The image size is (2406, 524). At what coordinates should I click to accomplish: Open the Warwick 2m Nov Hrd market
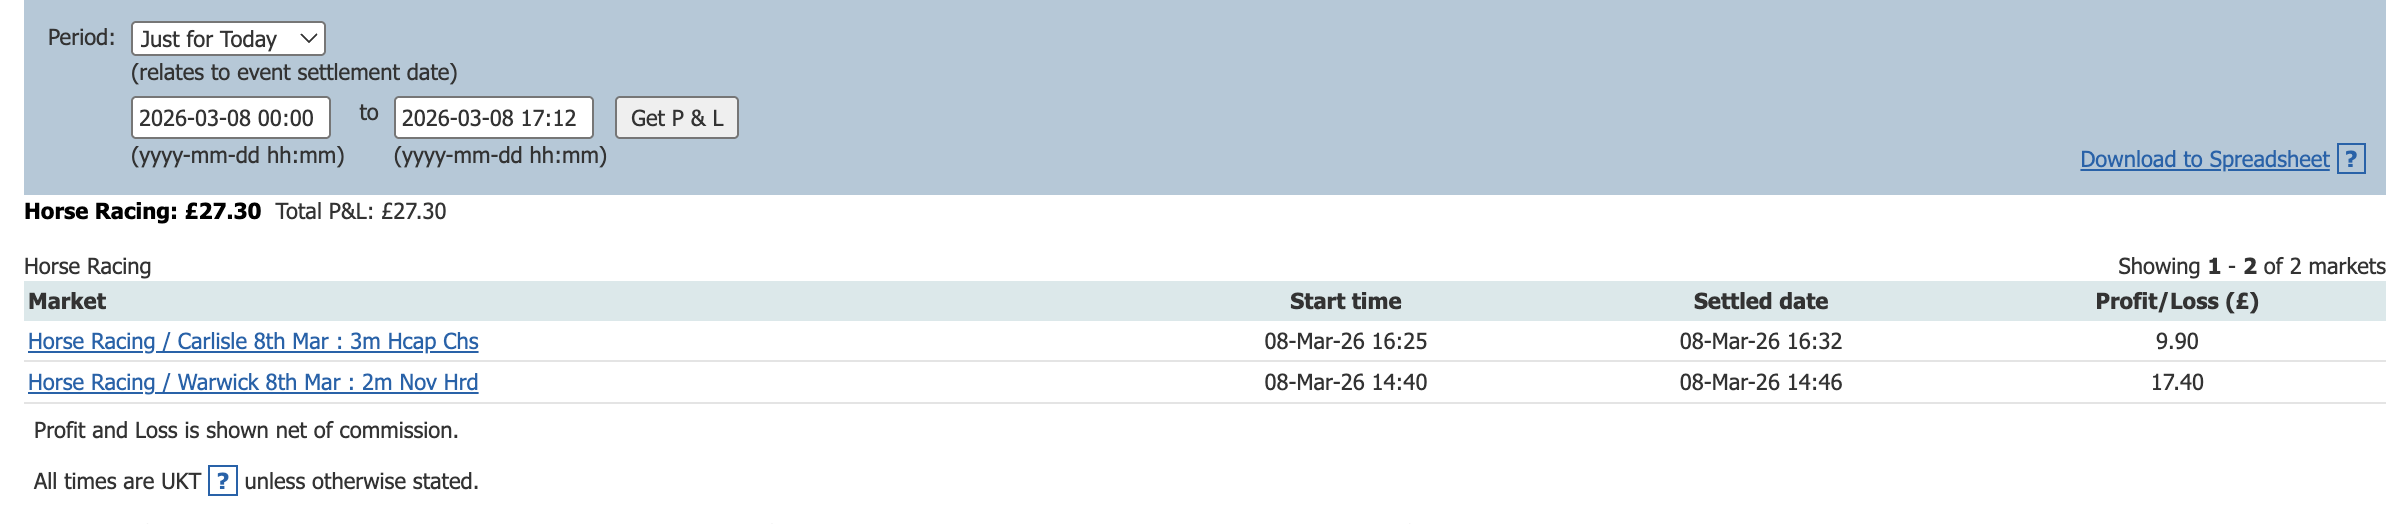tap(253, 383)
